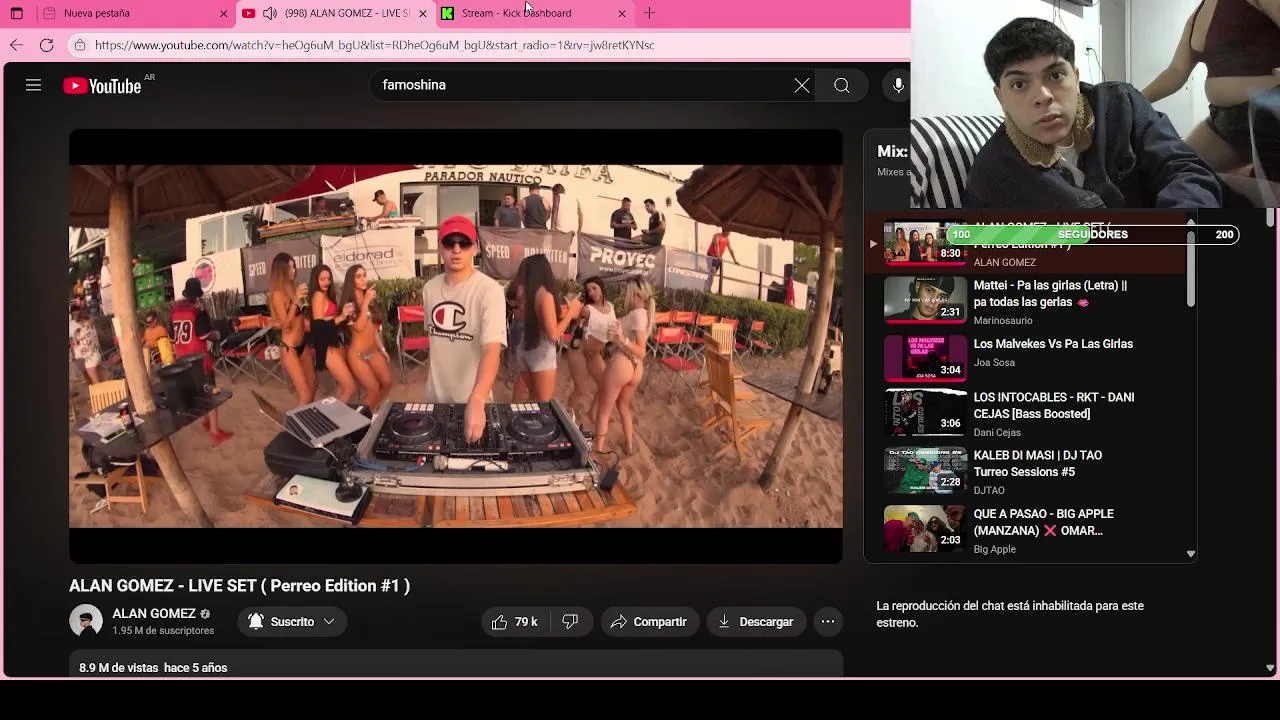Open ALAN GOMEZ channel avatar
1280x720 pixels.
pos(86,621)
